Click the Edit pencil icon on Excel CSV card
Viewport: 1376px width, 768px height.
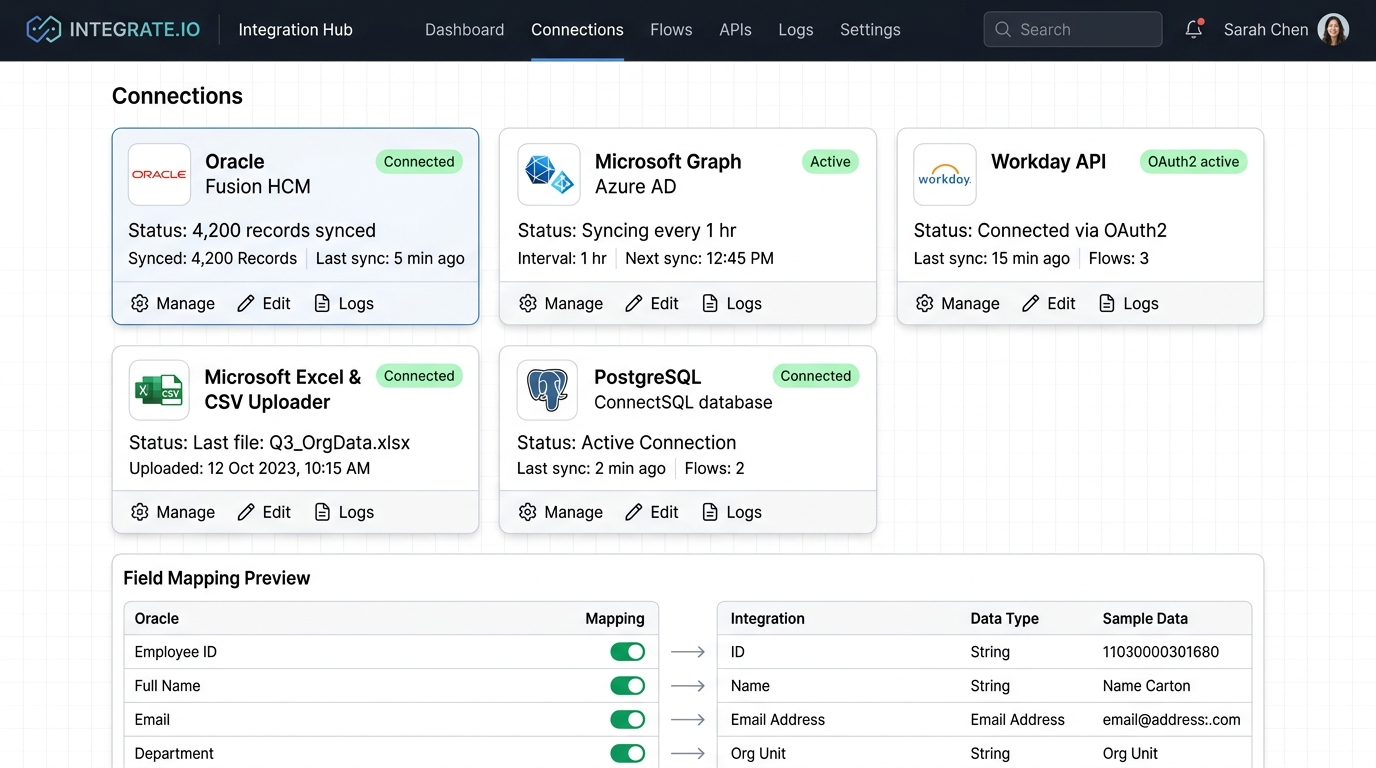coord(246,512)
